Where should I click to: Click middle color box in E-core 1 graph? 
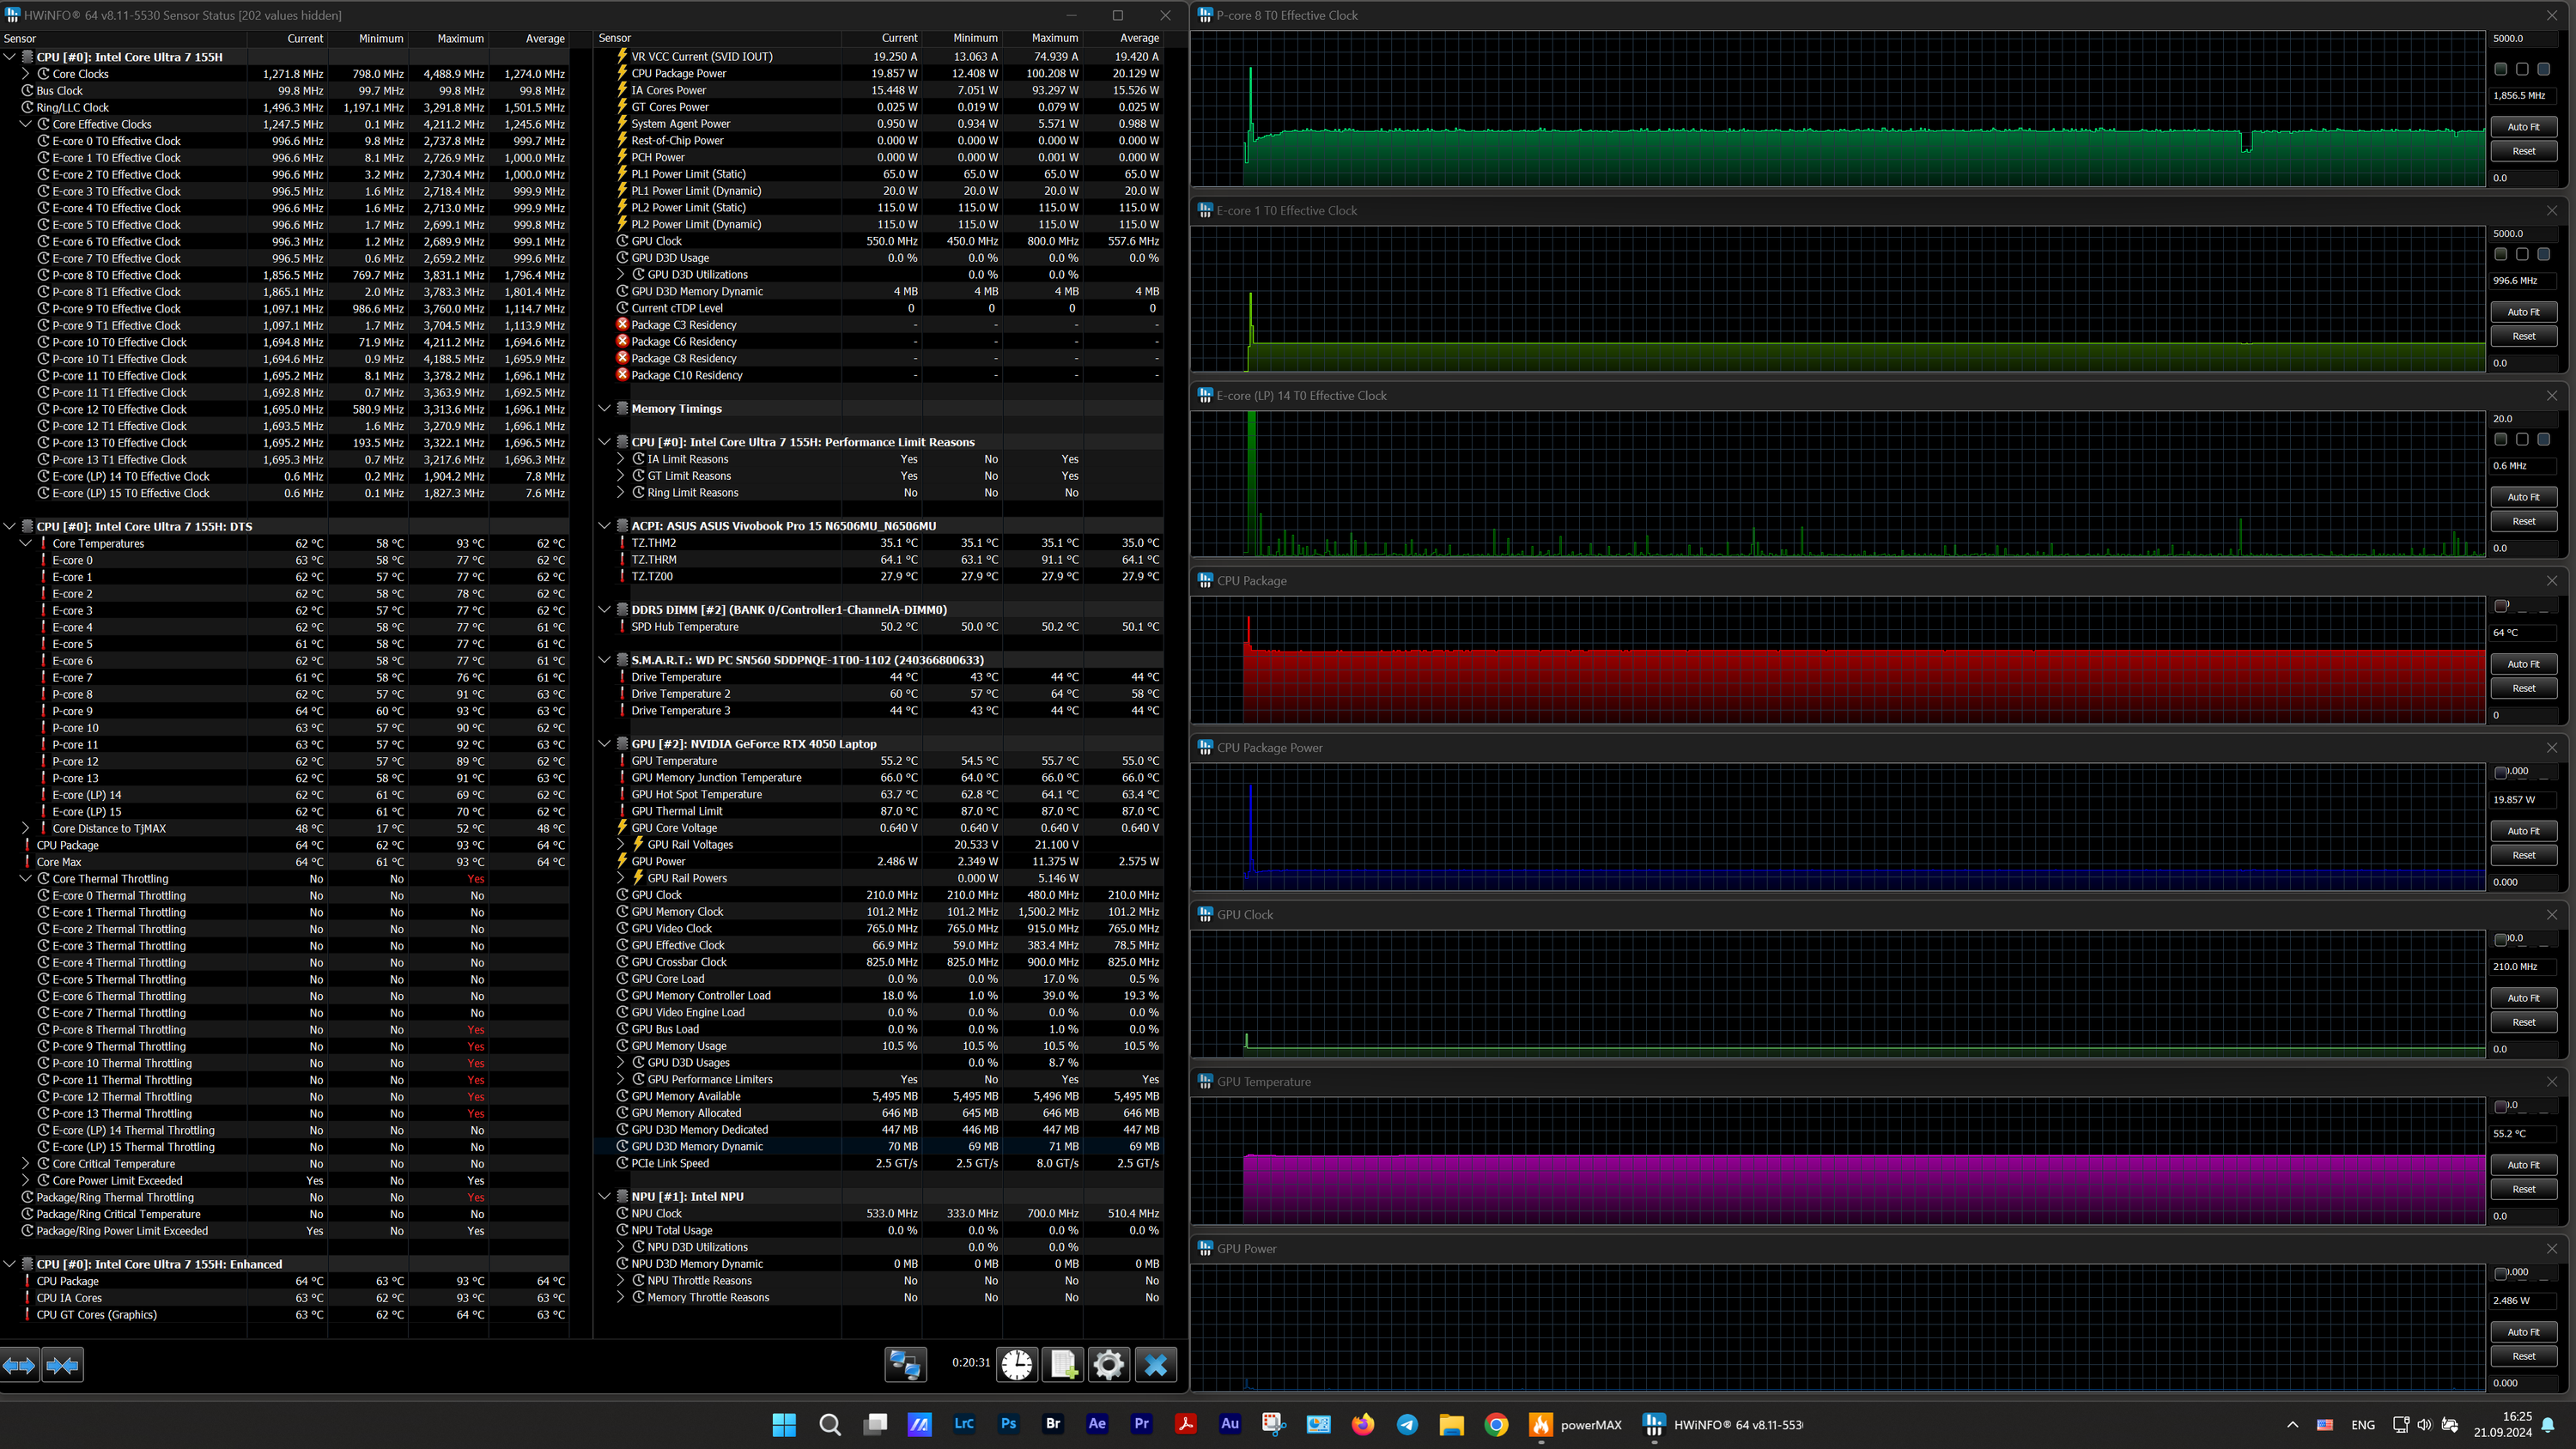tap(2522, 254)
